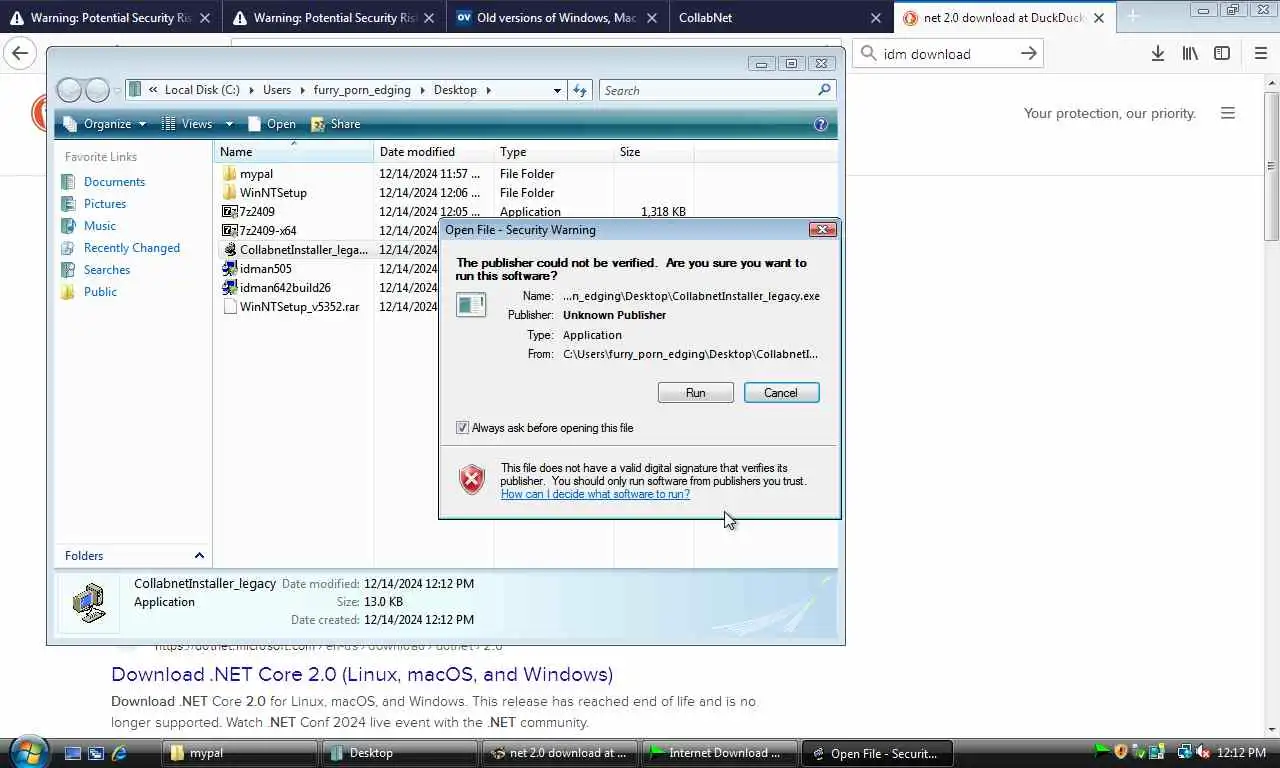Switch to Old versions of Windows tab
The width and height of the screenshot is (1280, 768).
[x=556, y=18]
